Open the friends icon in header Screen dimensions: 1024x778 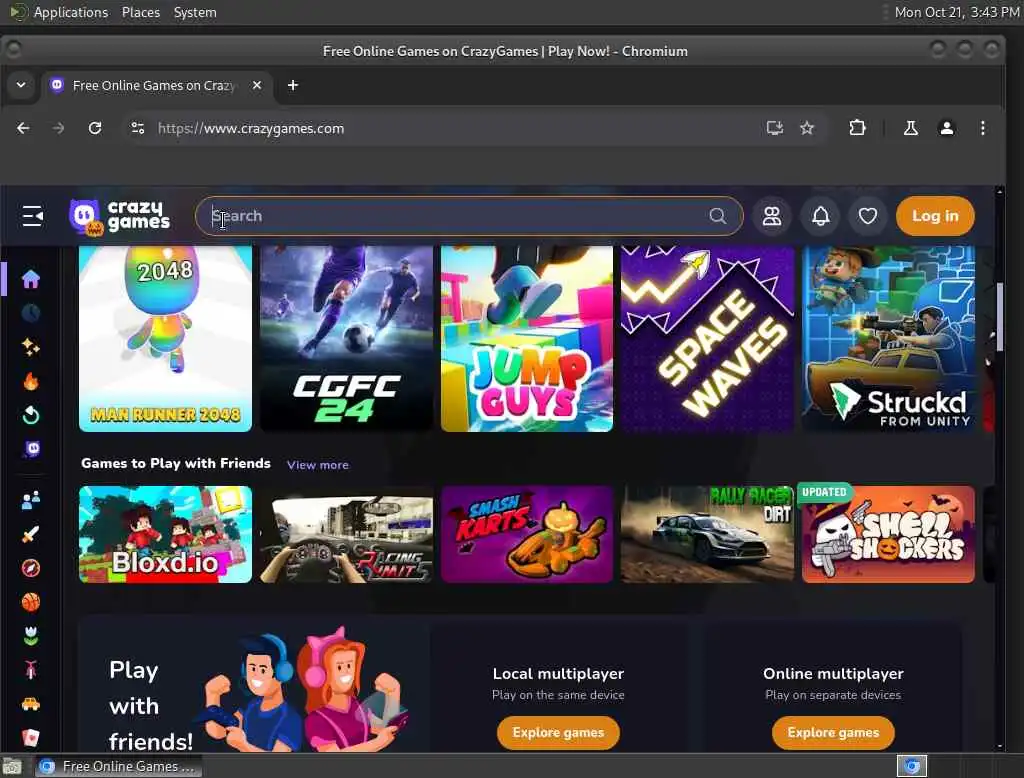pyautogui.click(x=772, y=216)
